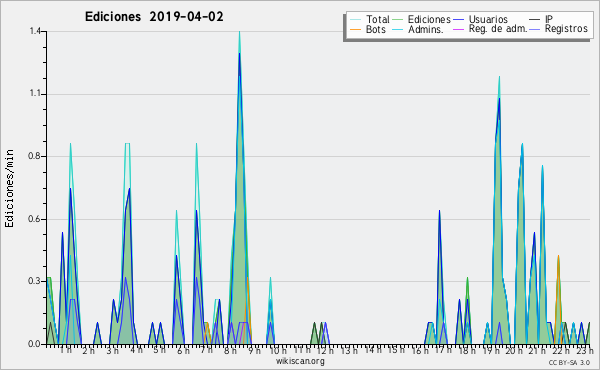Click the Total legend color line
Image resolution: width=600 pixels, height=370 pixels.
[355, 20]
